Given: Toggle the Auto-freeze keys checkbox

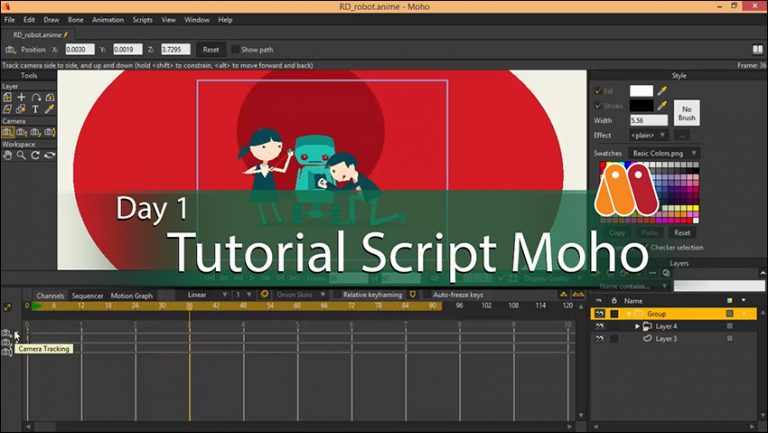Looking at the screenshot, I should coord(427,294).
